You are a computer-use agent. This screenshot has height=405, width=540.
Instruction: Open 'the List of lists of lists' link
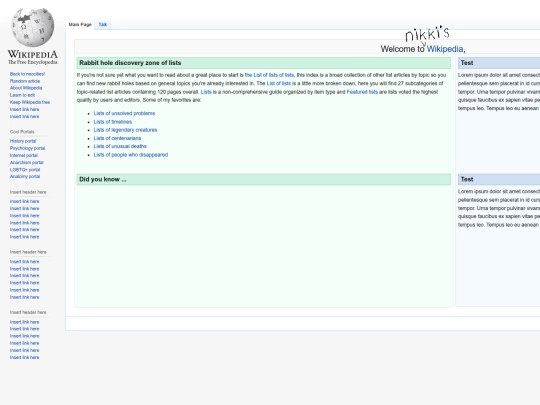tap(269, 75)
